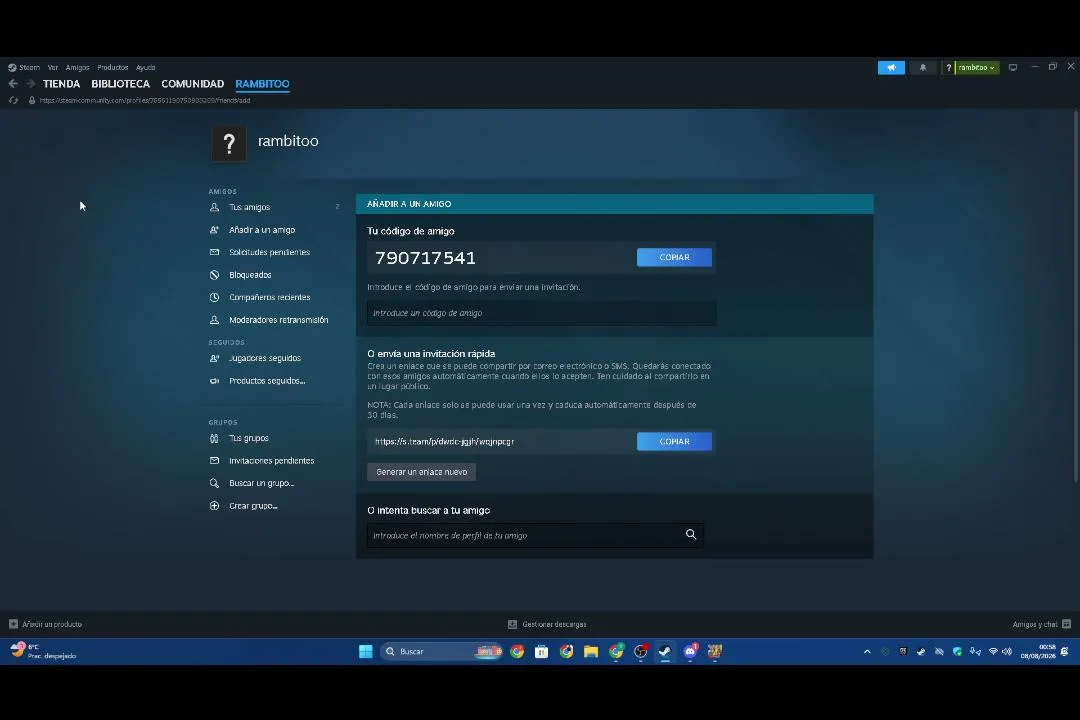
Task: Open the Wi-Fi network tray icon
Action: (x=993, y=651)
